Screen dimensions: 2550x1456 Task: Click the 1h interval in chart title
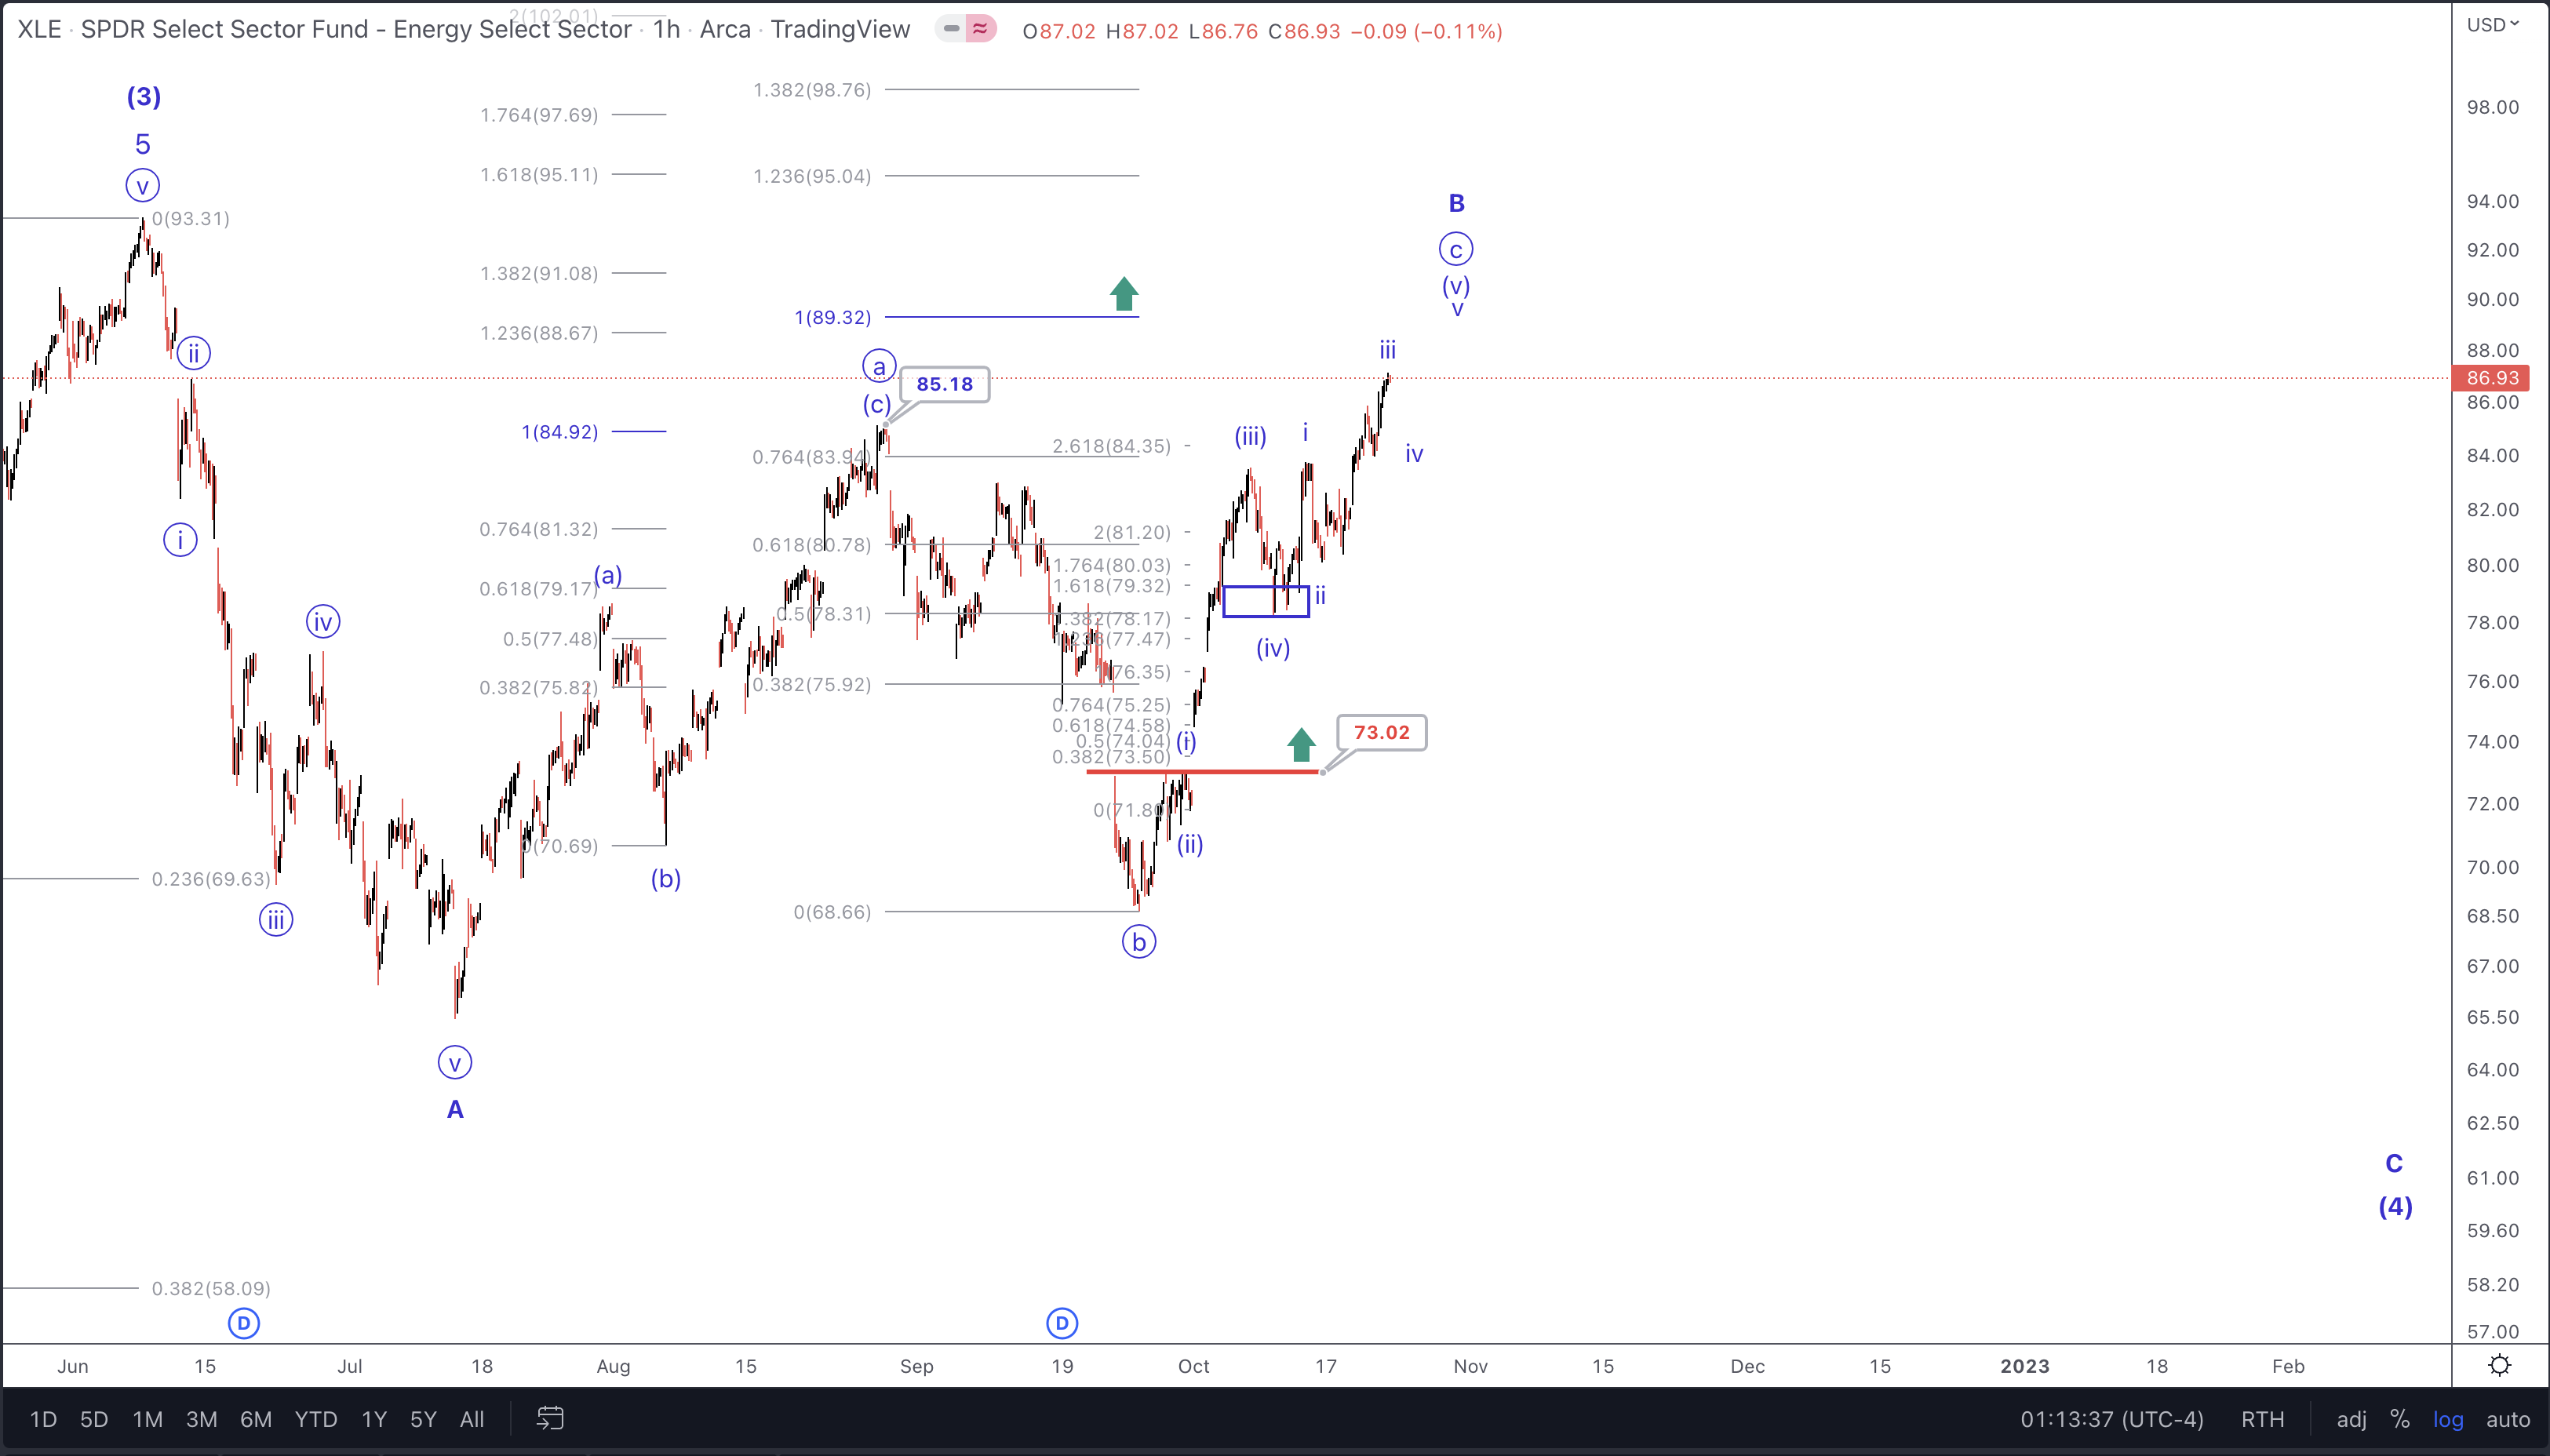click(x=666, y=29)
